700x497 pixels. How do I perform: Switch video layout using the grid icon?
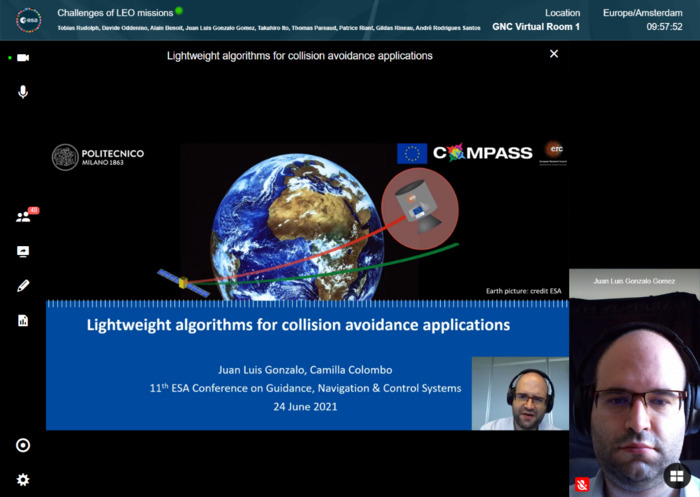click(x=677, y=476)
